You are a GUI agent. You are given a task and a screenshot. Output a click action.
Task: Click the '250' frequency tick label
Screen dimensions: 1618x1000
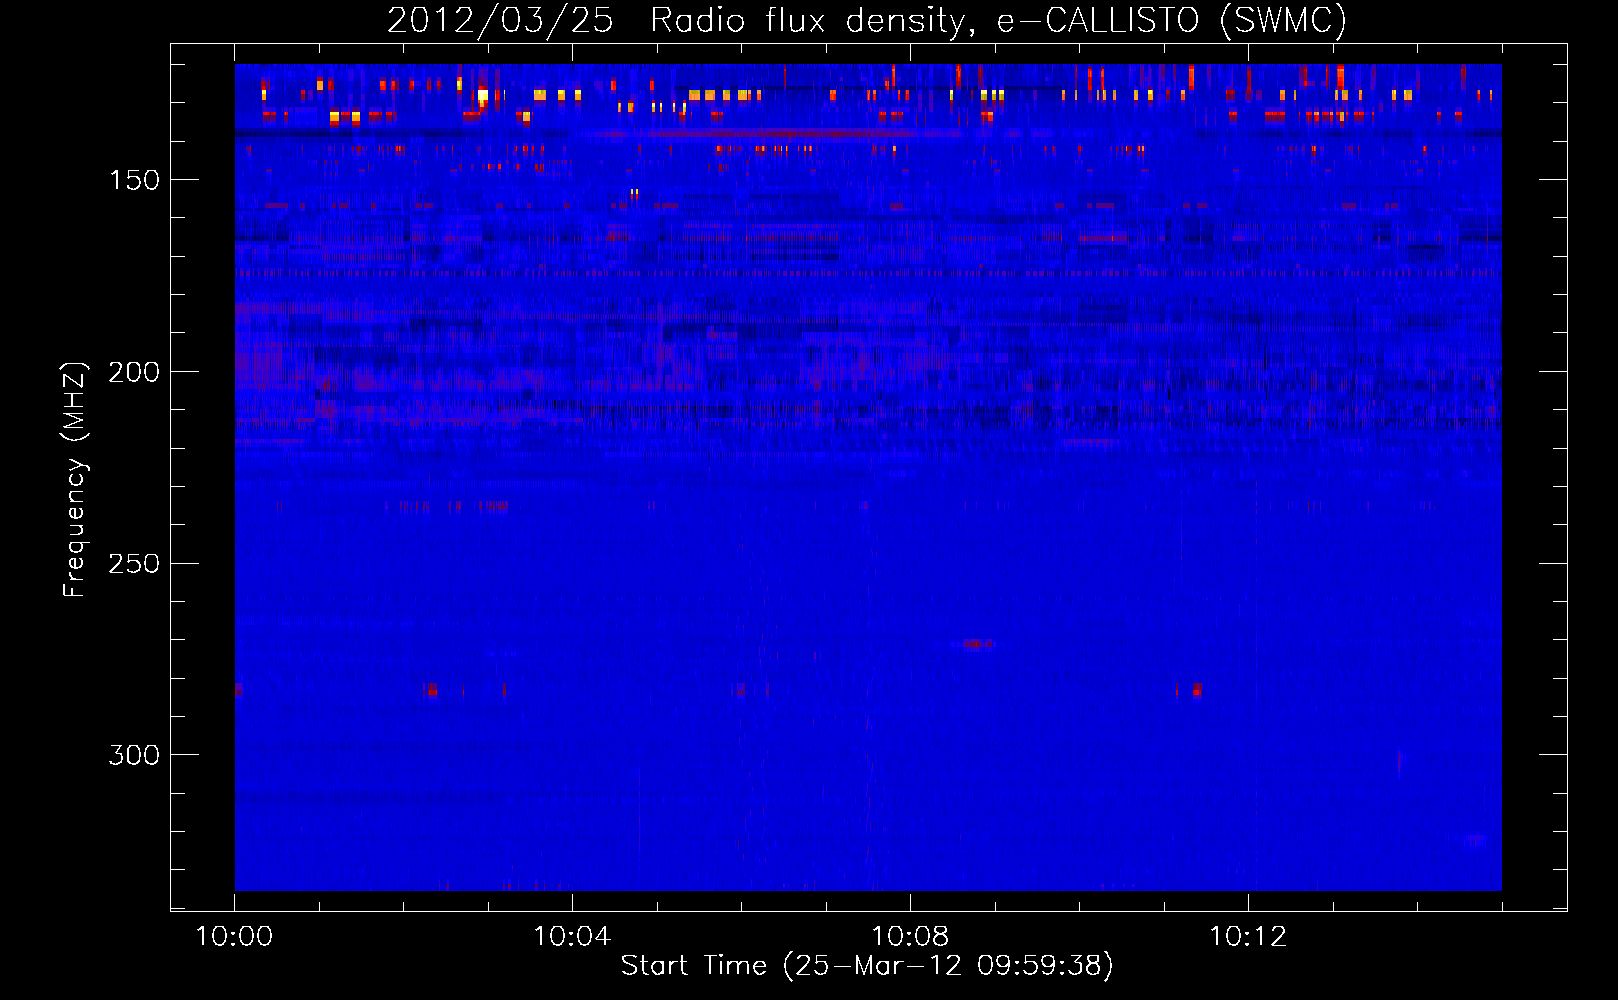click(x=134, y=564)
